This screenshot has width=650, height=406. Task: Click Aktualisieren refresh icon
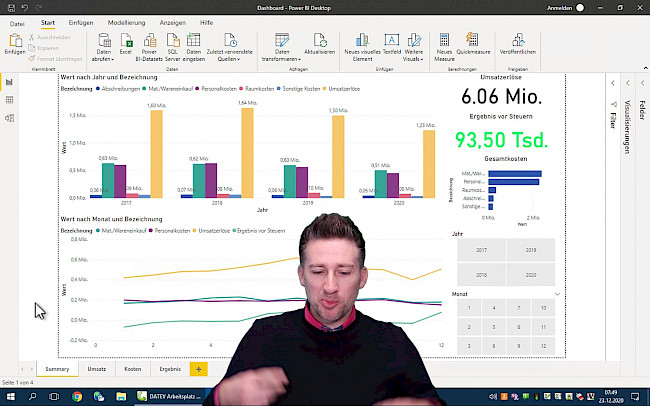pyautogui.click(x=319, y=42)
